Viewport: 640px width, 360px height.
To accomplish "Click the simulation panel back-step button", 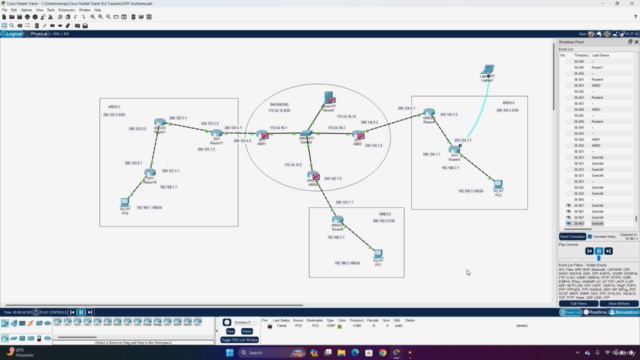I will click(x=589, y=251).
